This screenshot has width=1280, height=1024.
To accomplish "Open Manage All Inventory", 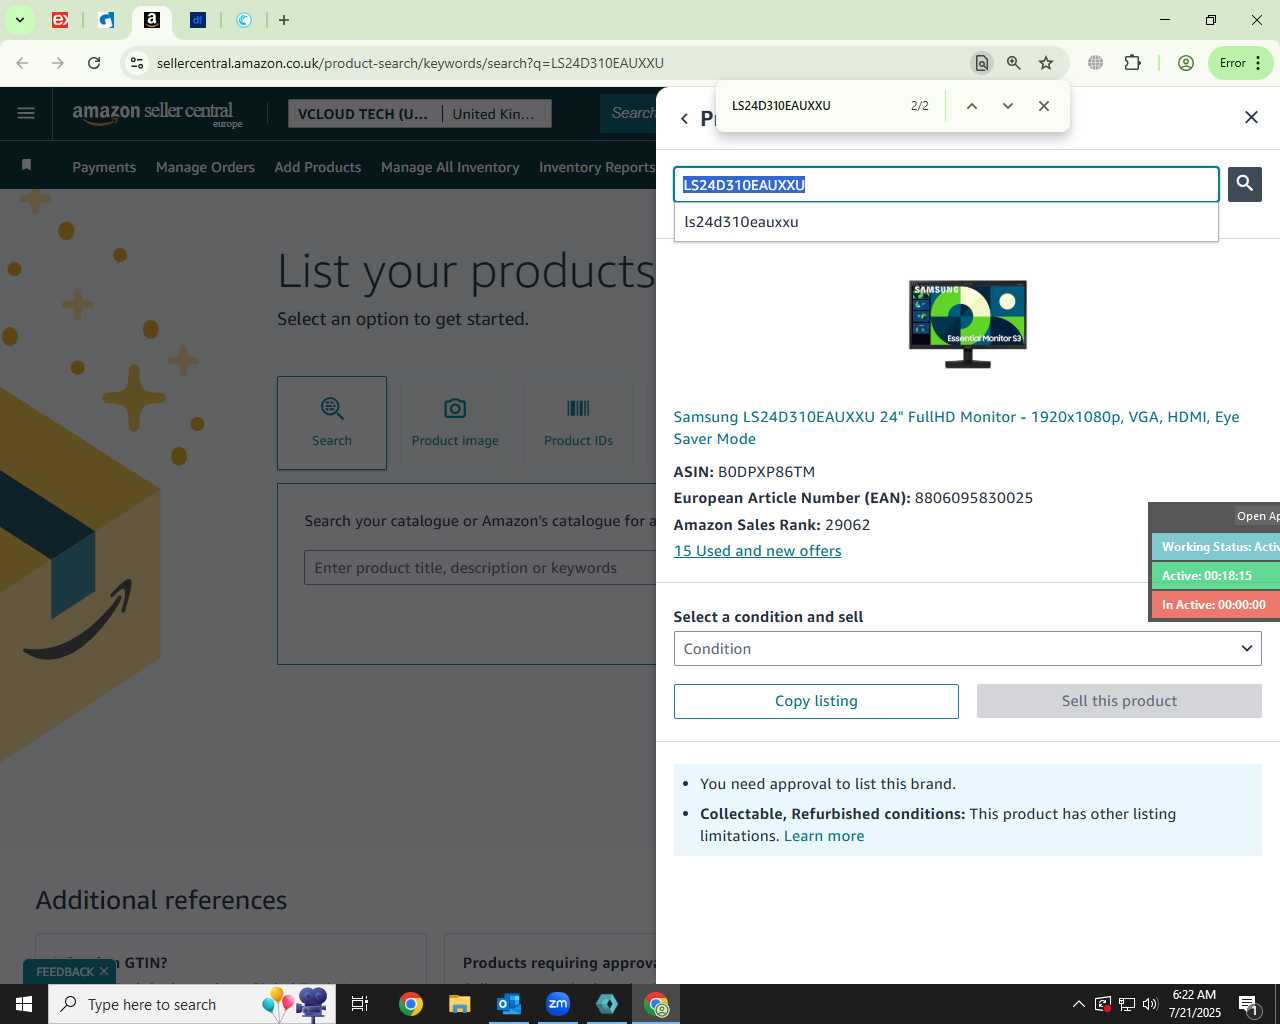I will click(450, 167).
